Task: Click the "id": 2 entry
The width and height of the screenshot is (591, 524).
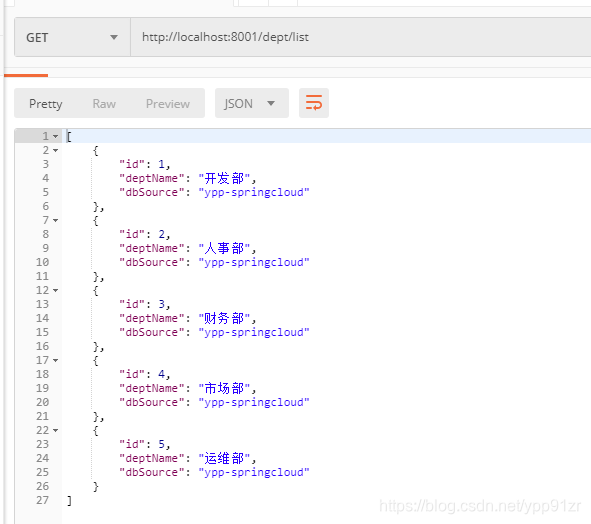Action: 145,234
